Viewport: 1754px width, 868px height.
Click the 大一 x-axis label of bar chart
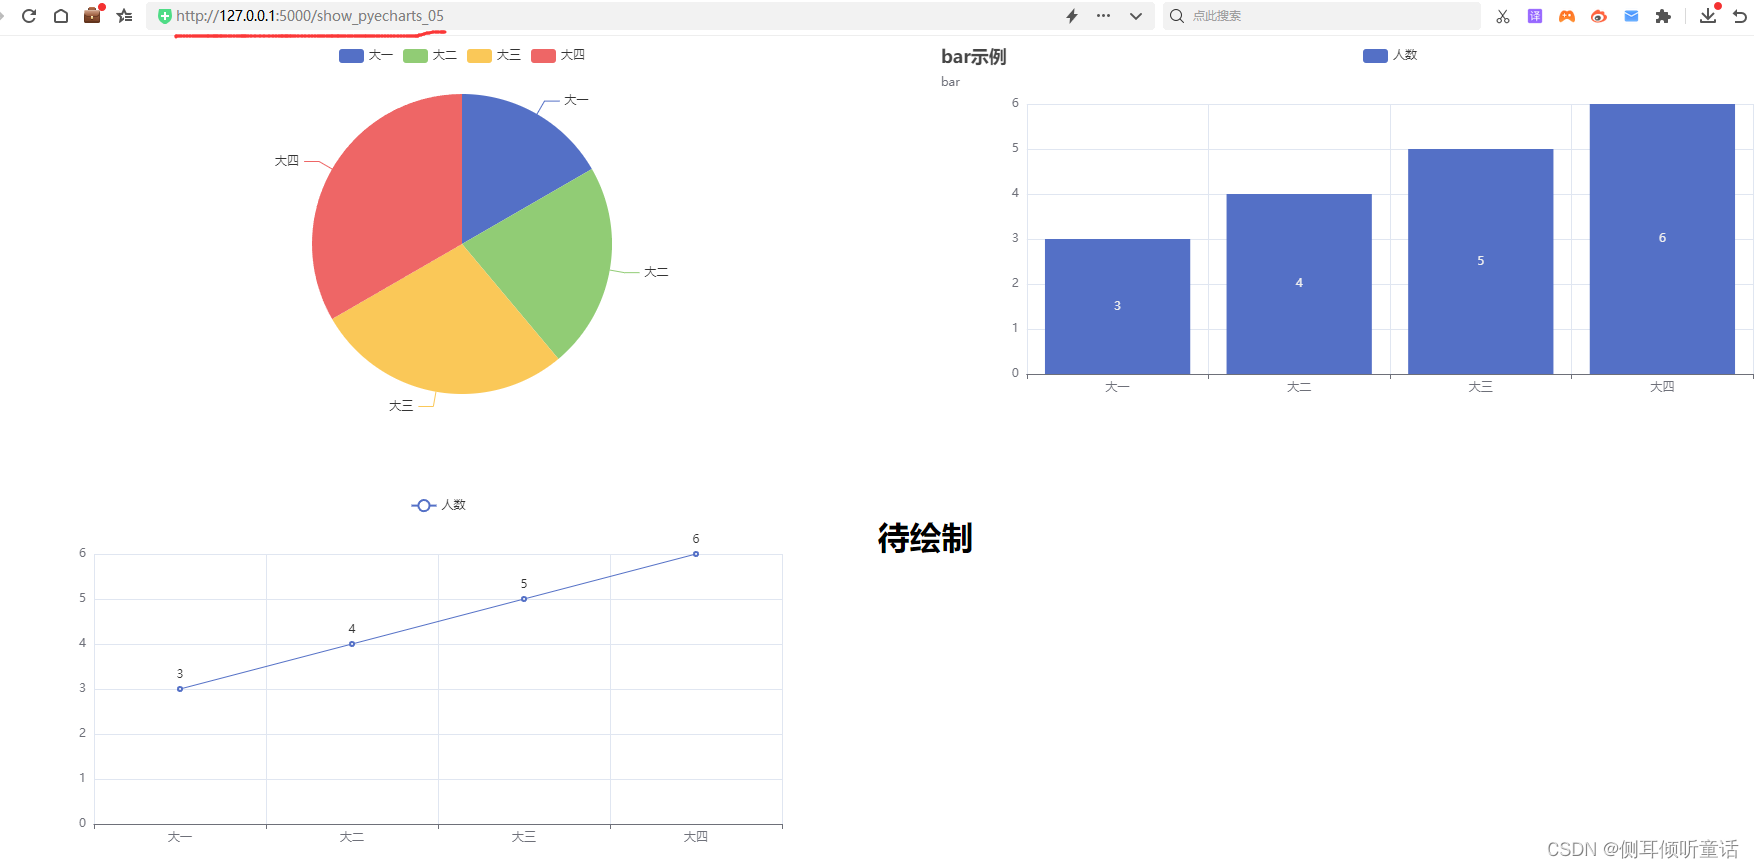1117,387
